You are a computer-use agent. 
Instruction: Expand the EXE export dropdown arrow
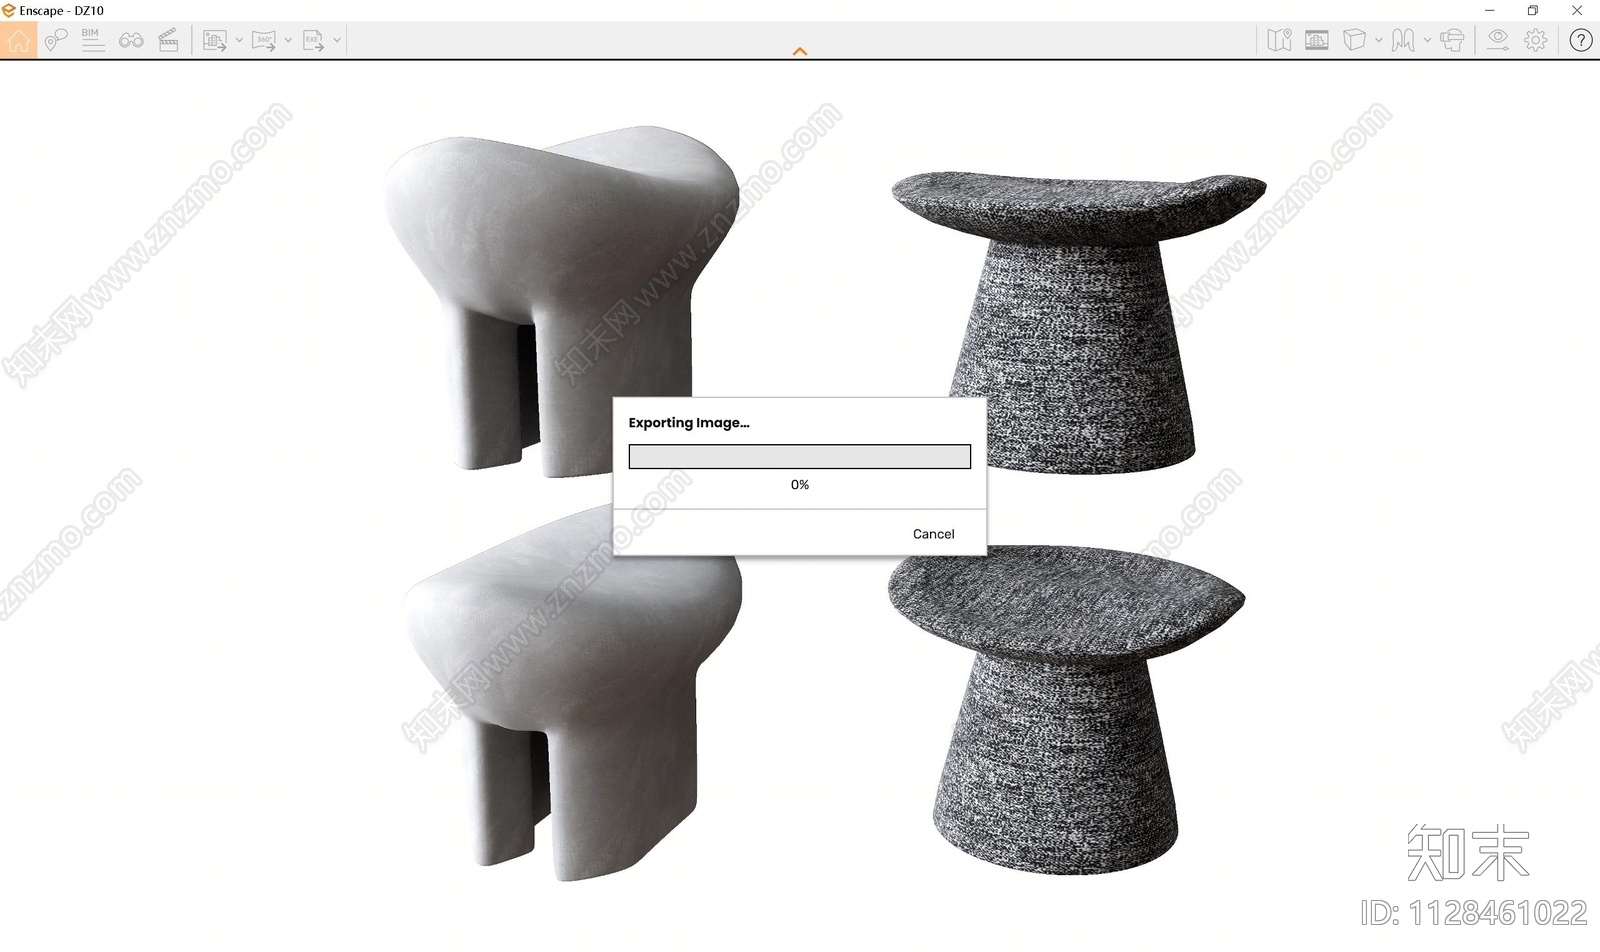pos(337,40)
